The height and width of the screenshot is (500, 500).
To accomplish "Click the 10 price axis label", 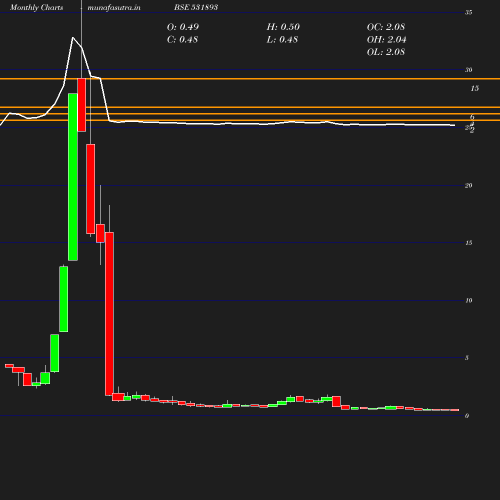I will 469,301.
